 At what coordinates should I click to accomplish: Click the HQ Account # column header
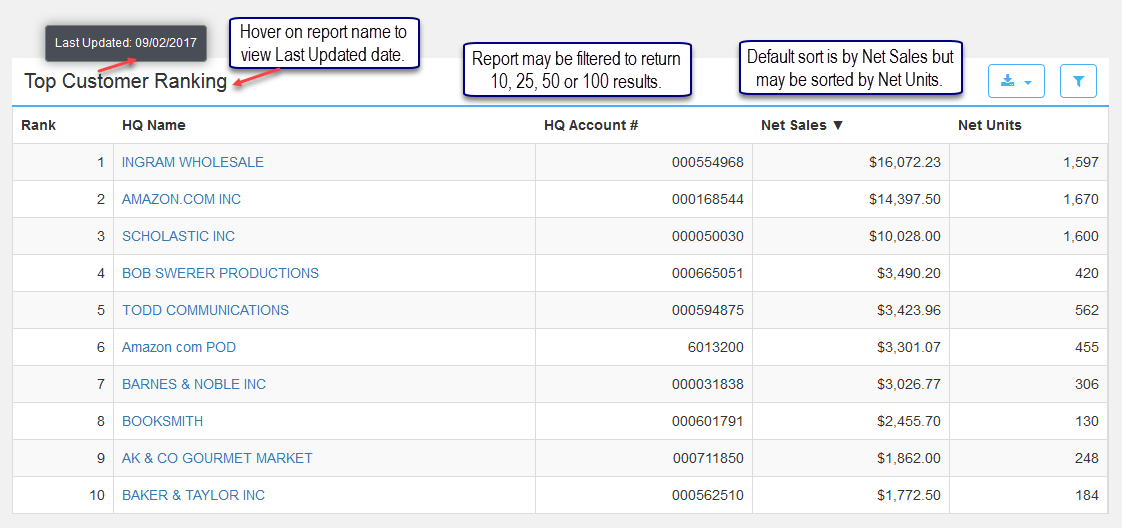591,125
